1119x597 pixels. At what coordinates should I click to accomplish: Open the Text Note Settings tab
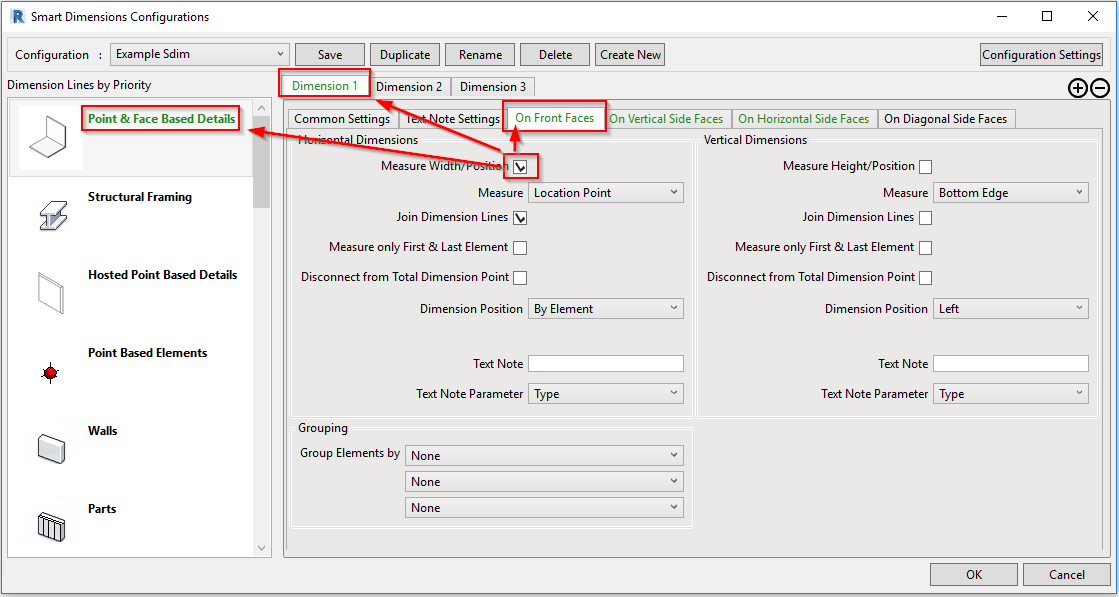pos(452,119)
